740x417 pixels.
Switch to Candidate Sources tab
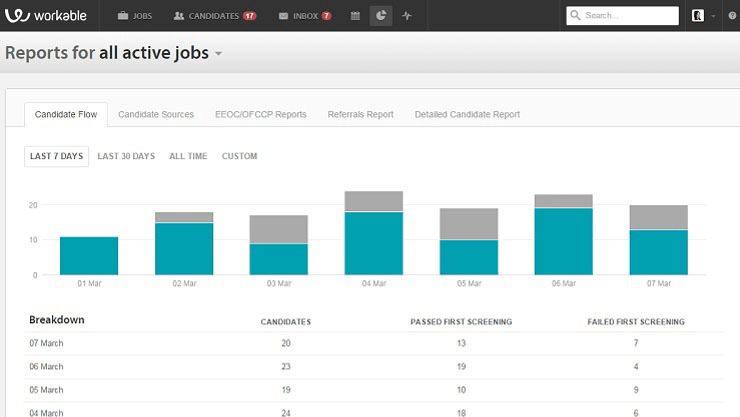pos(156,114)
